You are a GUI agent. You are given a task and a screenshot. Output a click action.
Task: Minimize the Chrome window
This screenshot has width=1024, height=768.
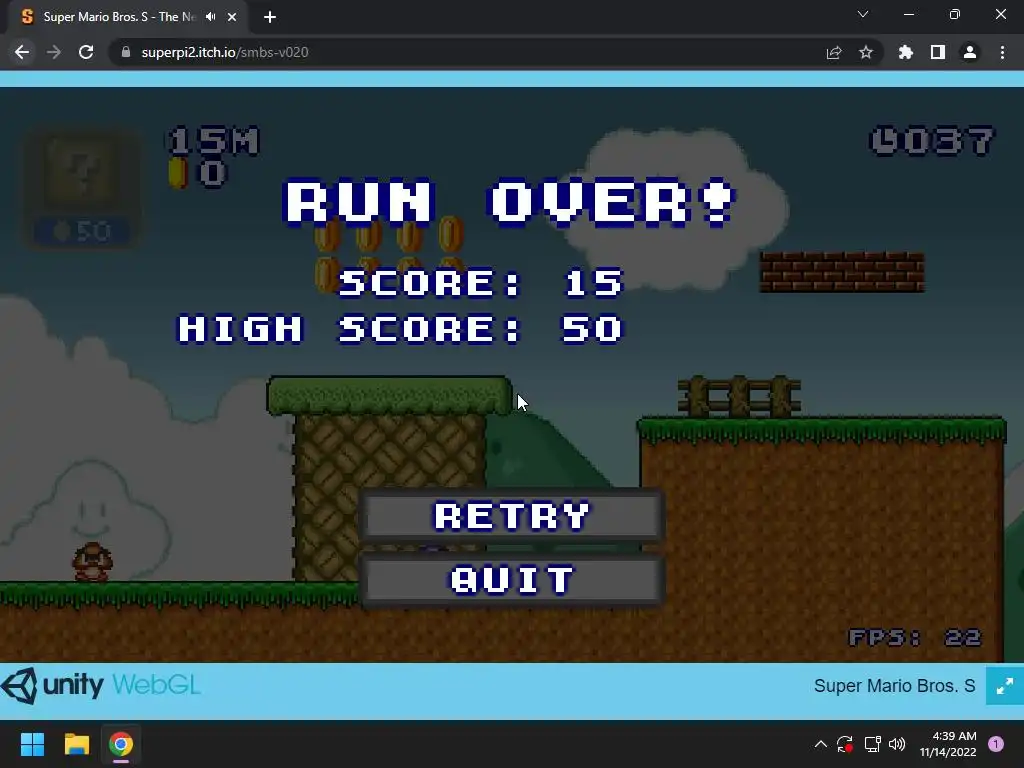click(x=908, y=14)
